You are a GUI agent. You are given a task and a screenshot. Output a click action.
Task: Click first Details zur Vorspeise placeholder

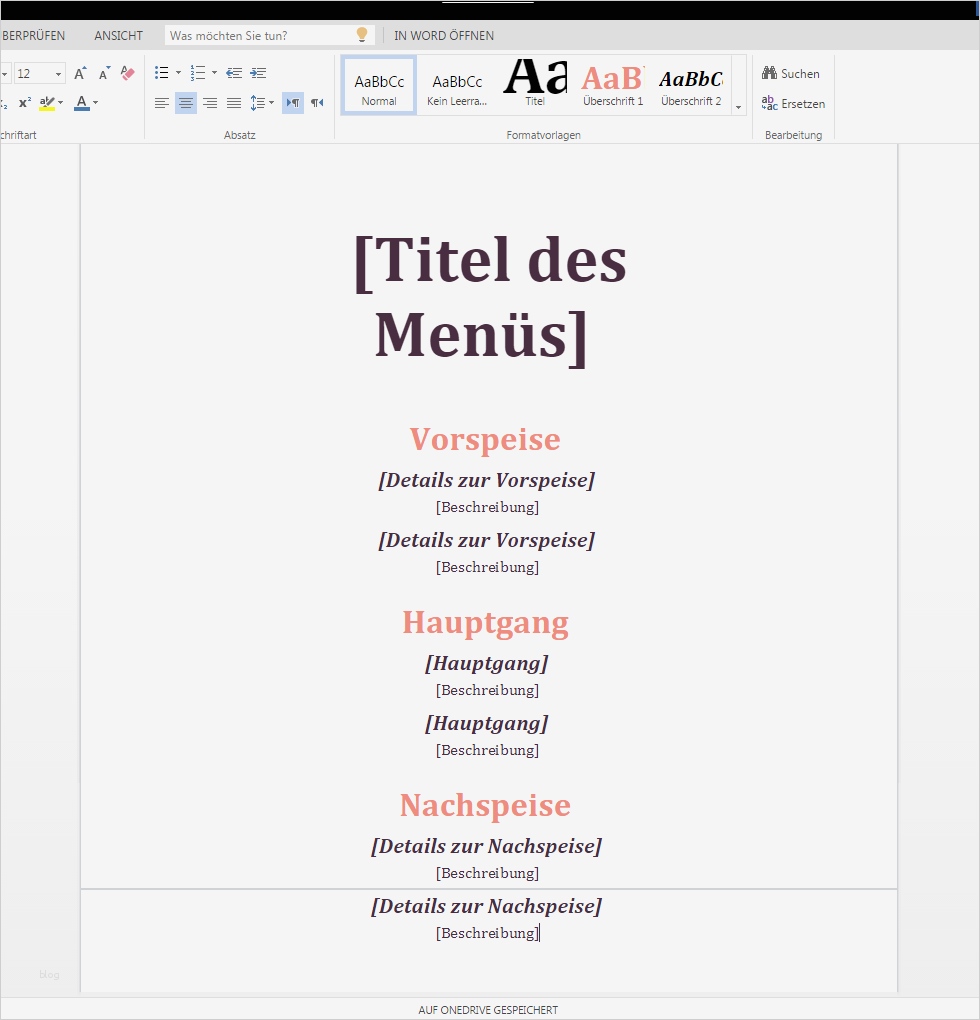click(486, 480)
